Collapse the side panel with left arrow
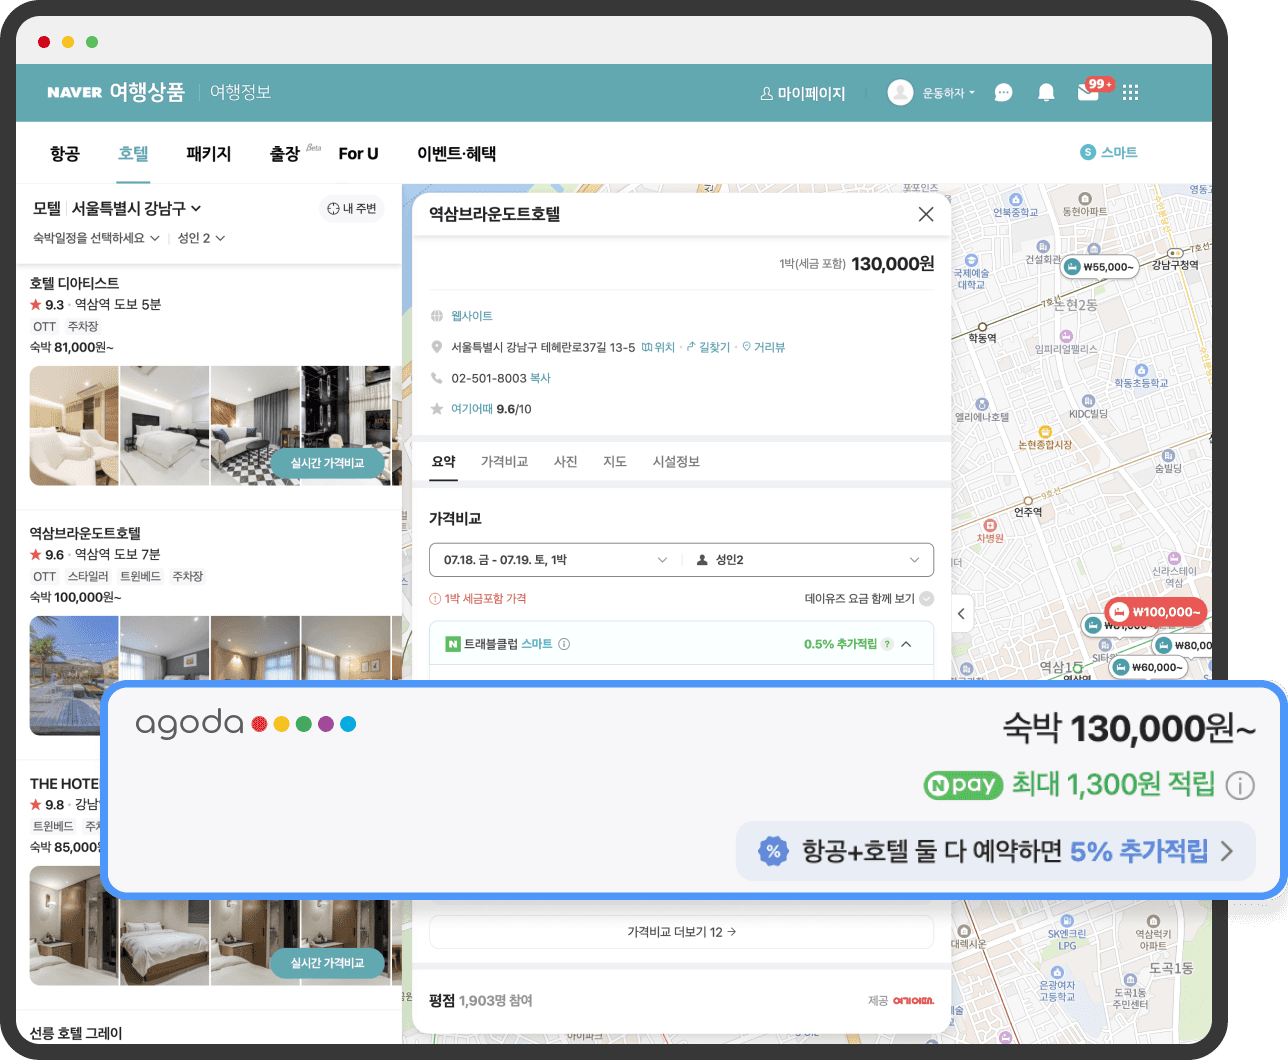Screen dimensions: 1288x1060 (x=961, y=613)
